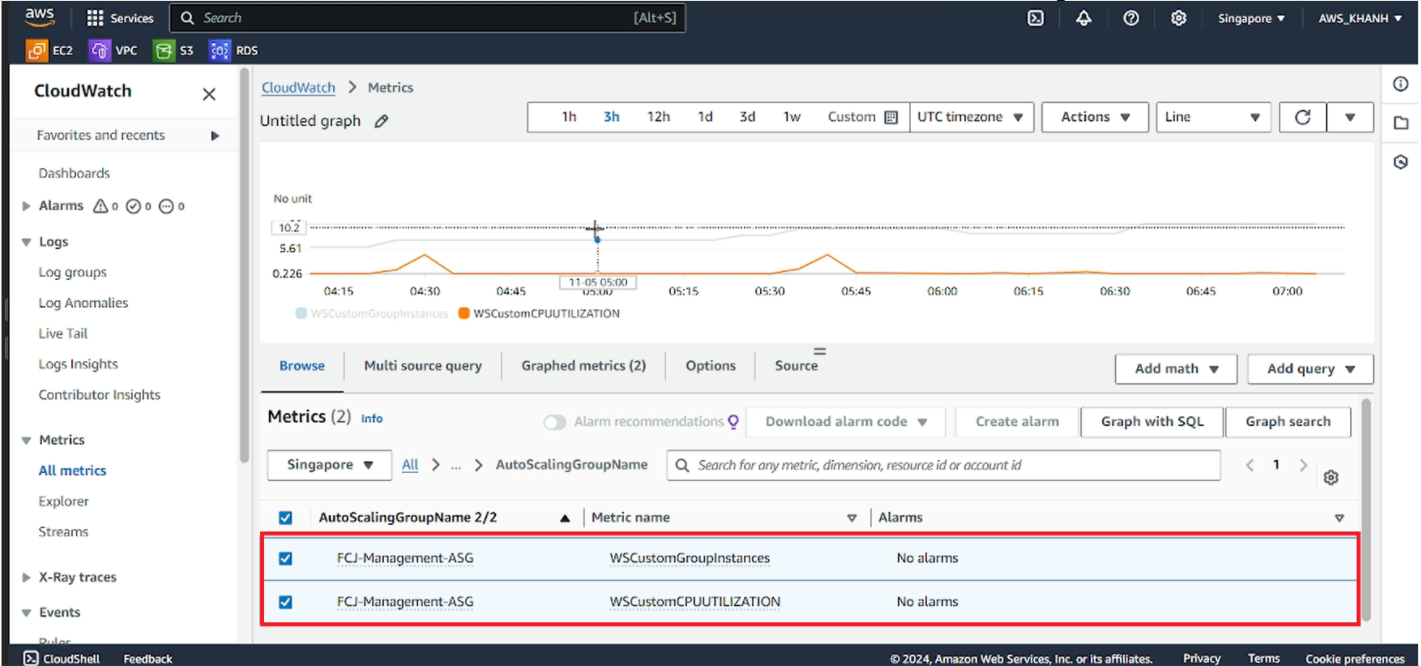Open the CloudWatch breadcrumb link
This screenshot has height=666, width=1421.
pos(298,88)
